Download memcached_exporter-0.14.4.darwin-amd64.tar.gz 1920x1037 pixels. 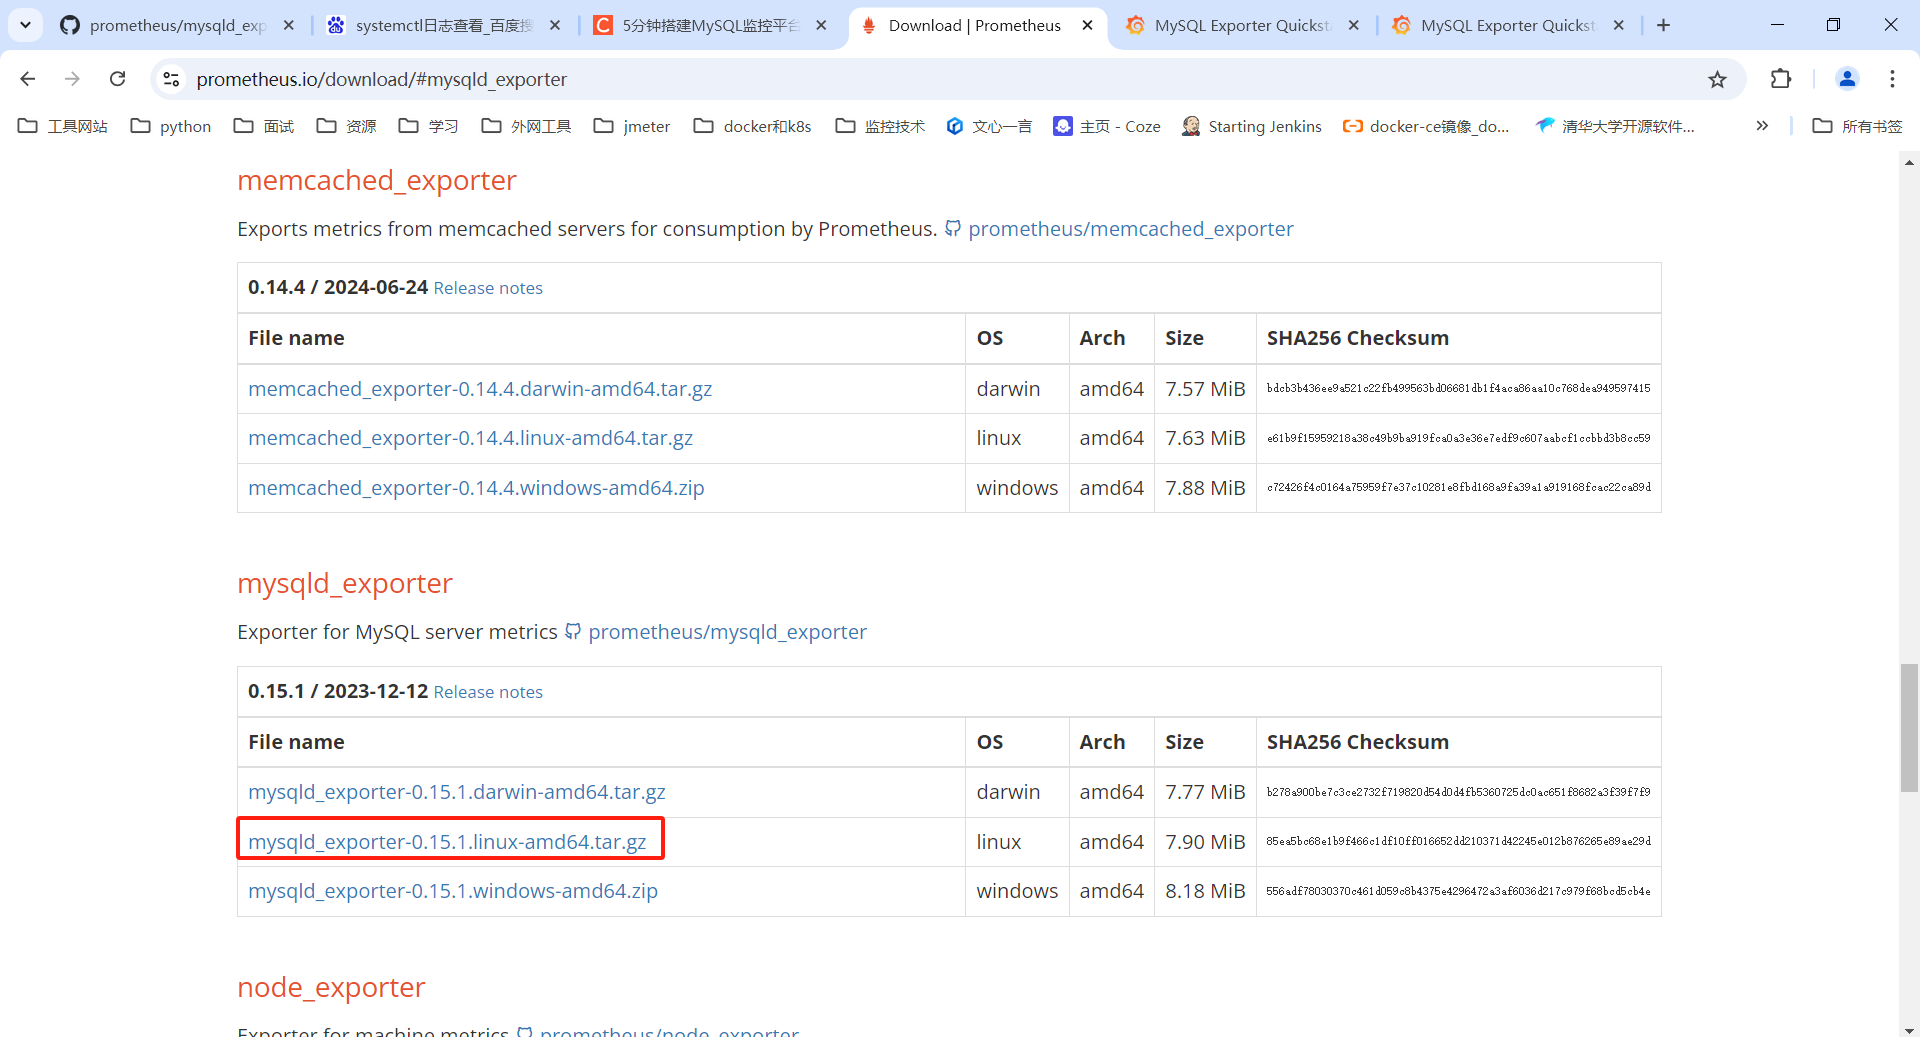point(480,389)
